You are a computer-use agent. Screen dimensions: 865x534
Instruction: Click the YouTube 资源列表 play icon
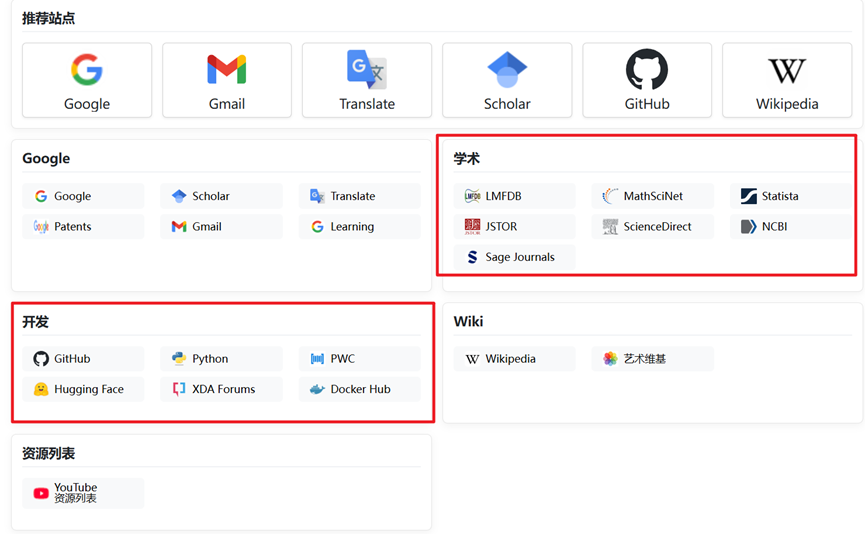click(x=41, y=493)
